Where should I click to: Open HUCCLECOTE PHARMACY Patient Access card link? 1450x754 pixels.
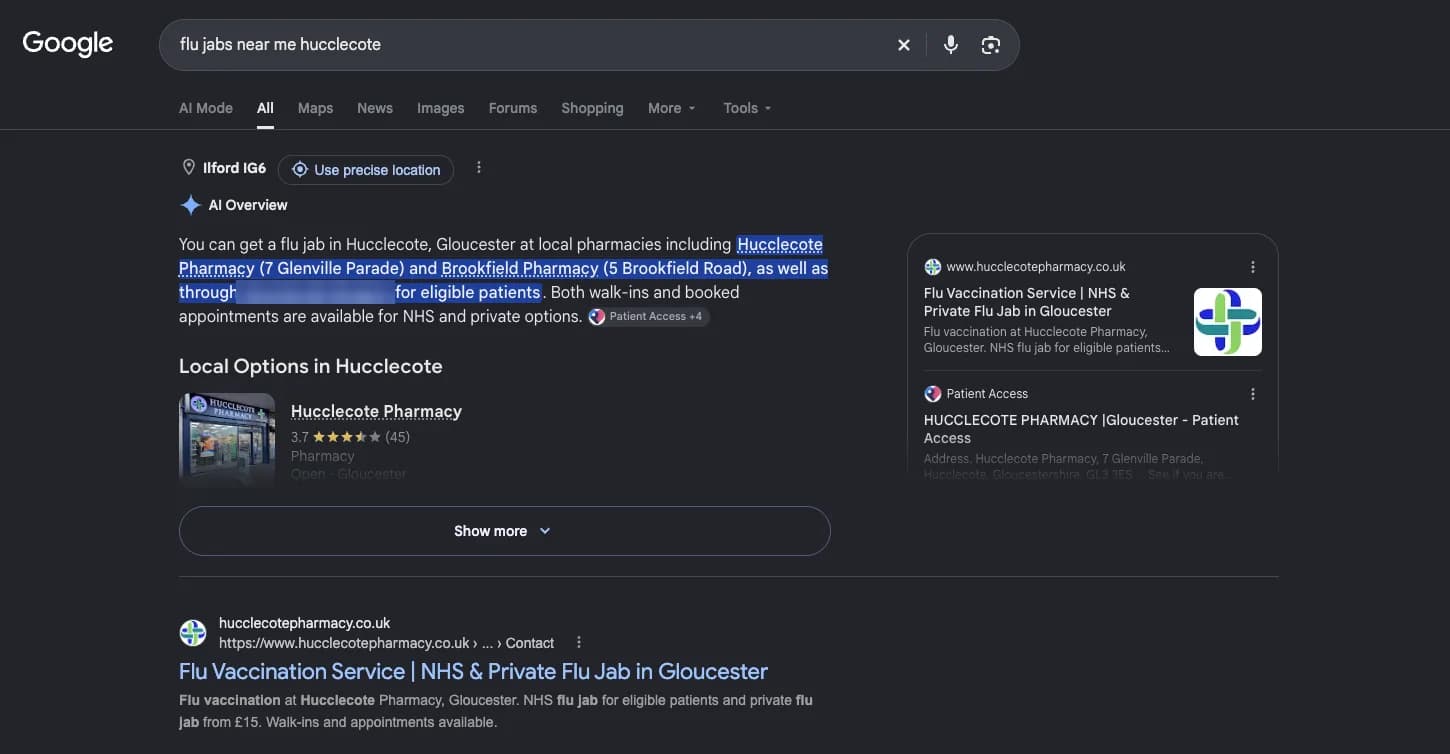point(1081,429)
